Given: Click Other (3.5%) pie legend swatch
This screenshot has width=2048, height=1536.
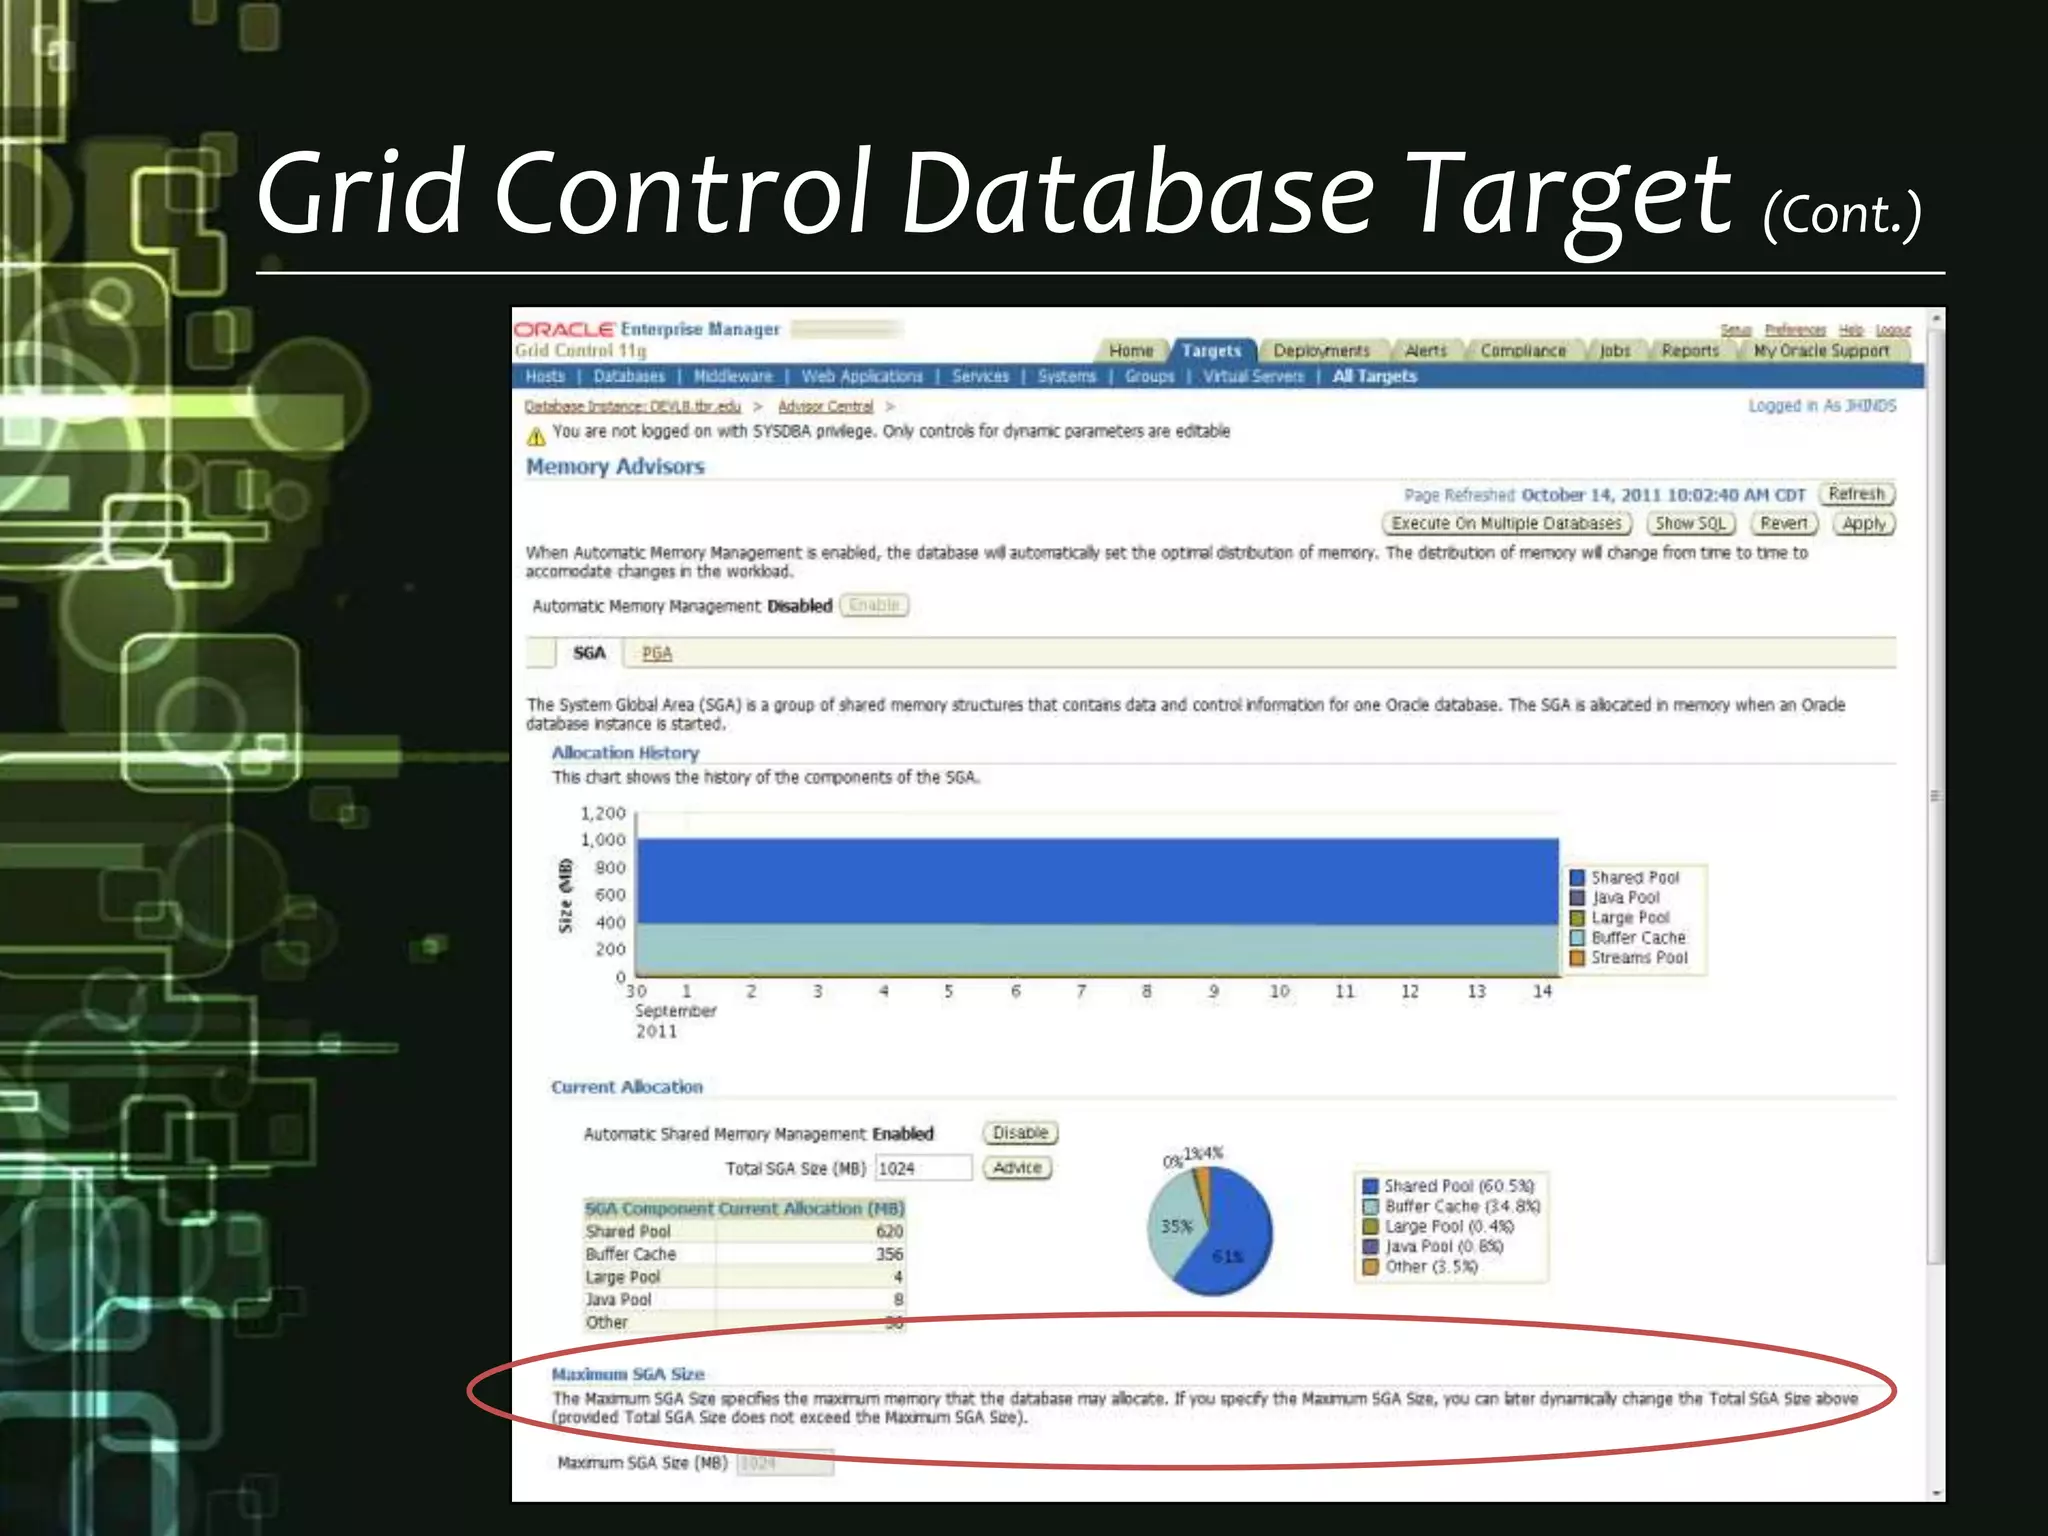Looking at the screenshot, I should [x=1371, y=1267].
